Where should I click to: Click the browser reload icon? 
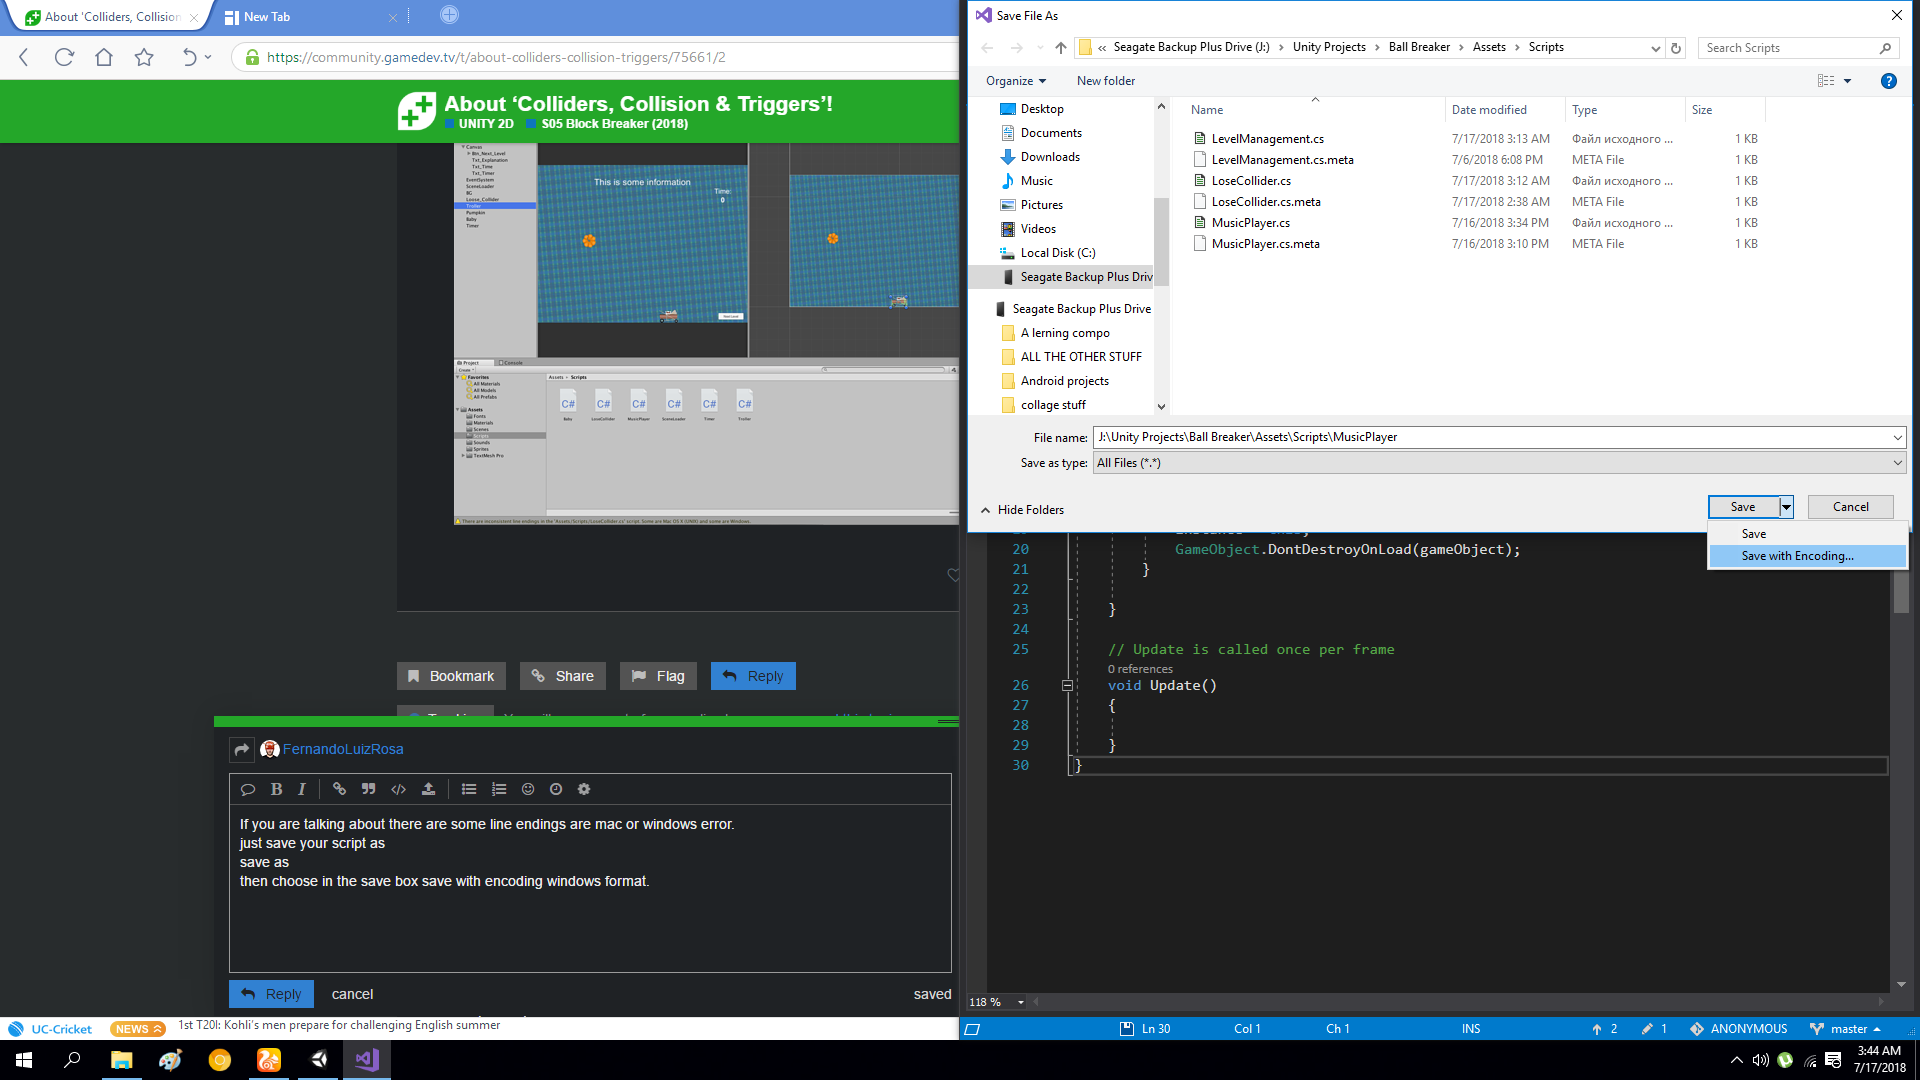[x=64, y=57]
